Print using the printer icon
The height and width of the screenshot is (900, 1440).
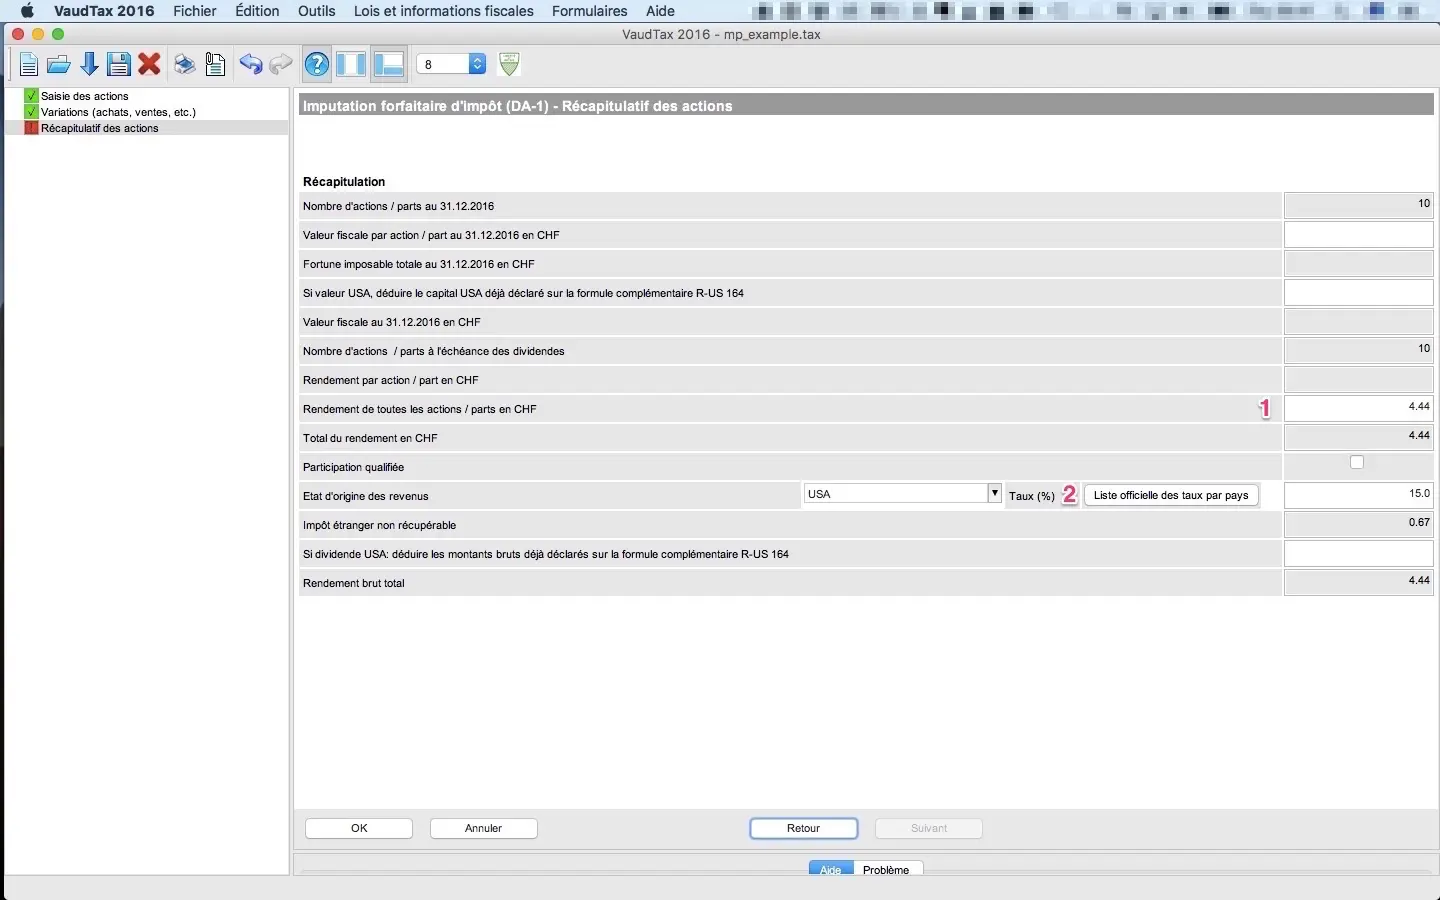[185, 65]
